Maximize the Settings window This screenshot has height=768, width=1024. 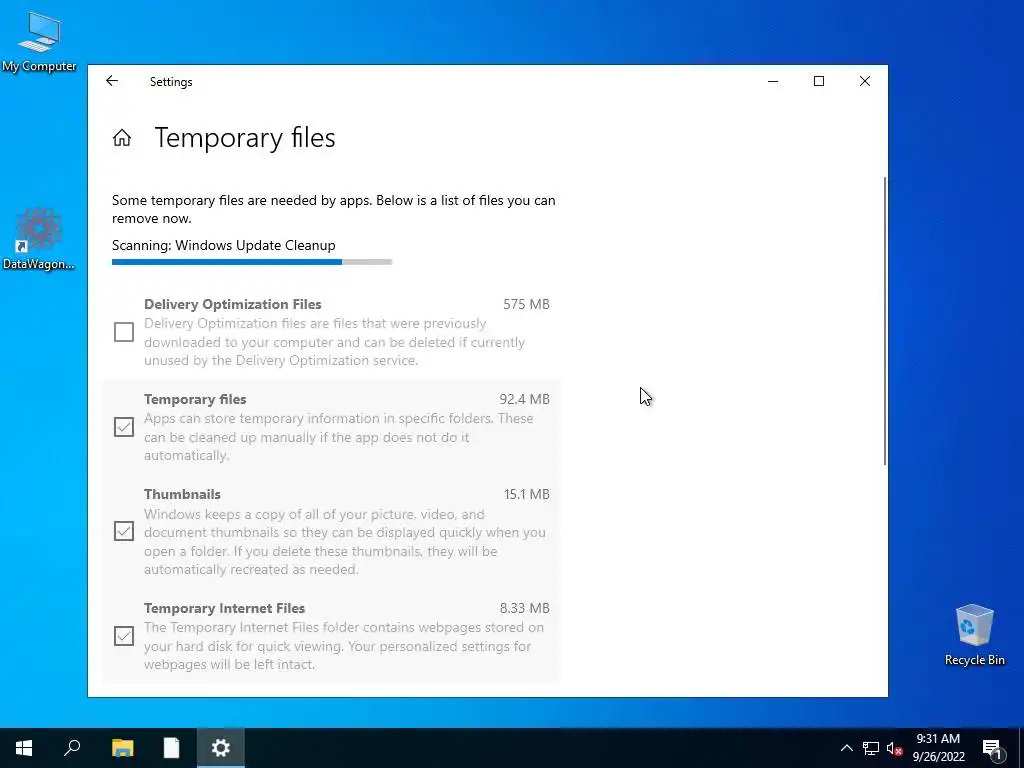(x=819, y=81)
